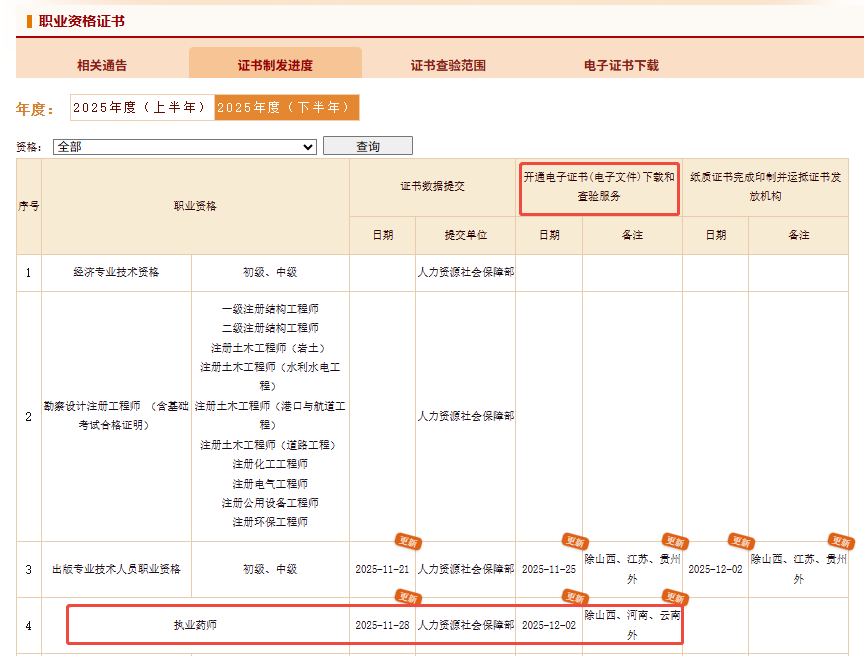Screen dimensions: 864x656
Task: Go to the 电子证书下载 tab
Action: pyautogui.click(x=621, y=65)
